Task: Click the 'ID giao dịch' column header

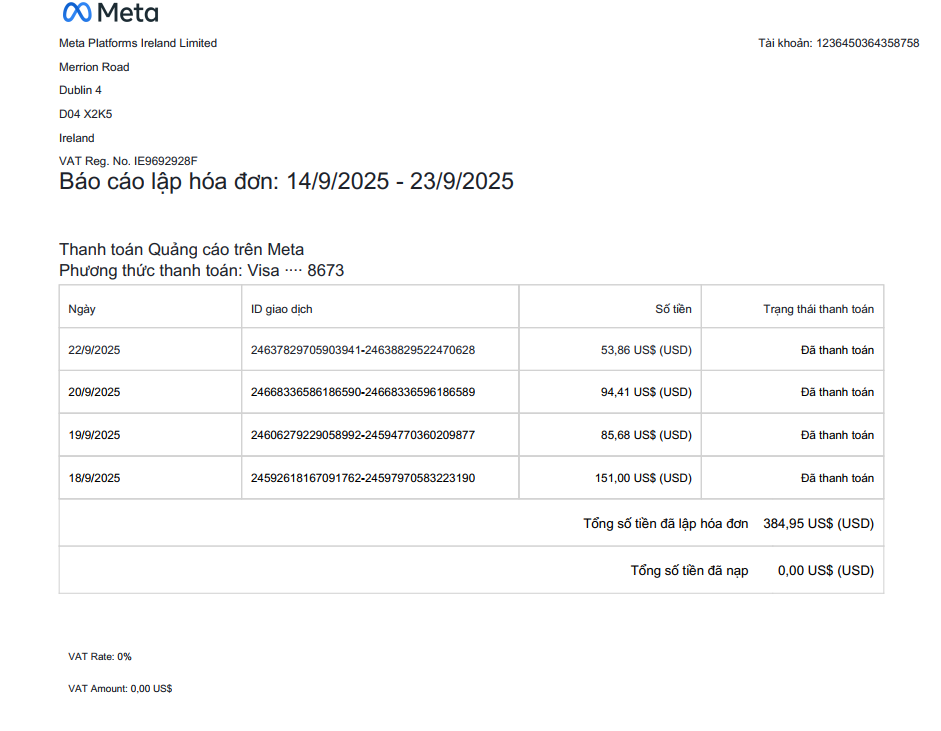Action: click(281, 309)
